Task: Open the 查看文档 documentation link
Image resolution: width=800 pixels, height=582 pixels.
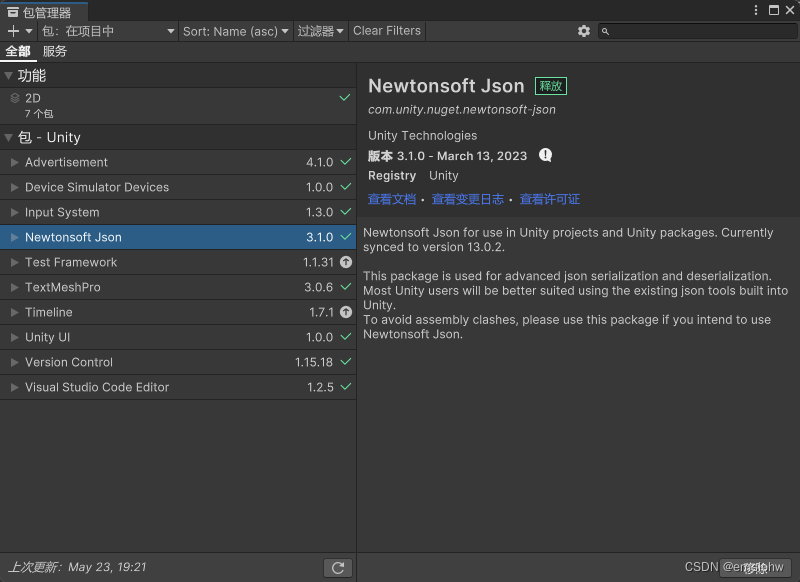Action: coord(392,199)
